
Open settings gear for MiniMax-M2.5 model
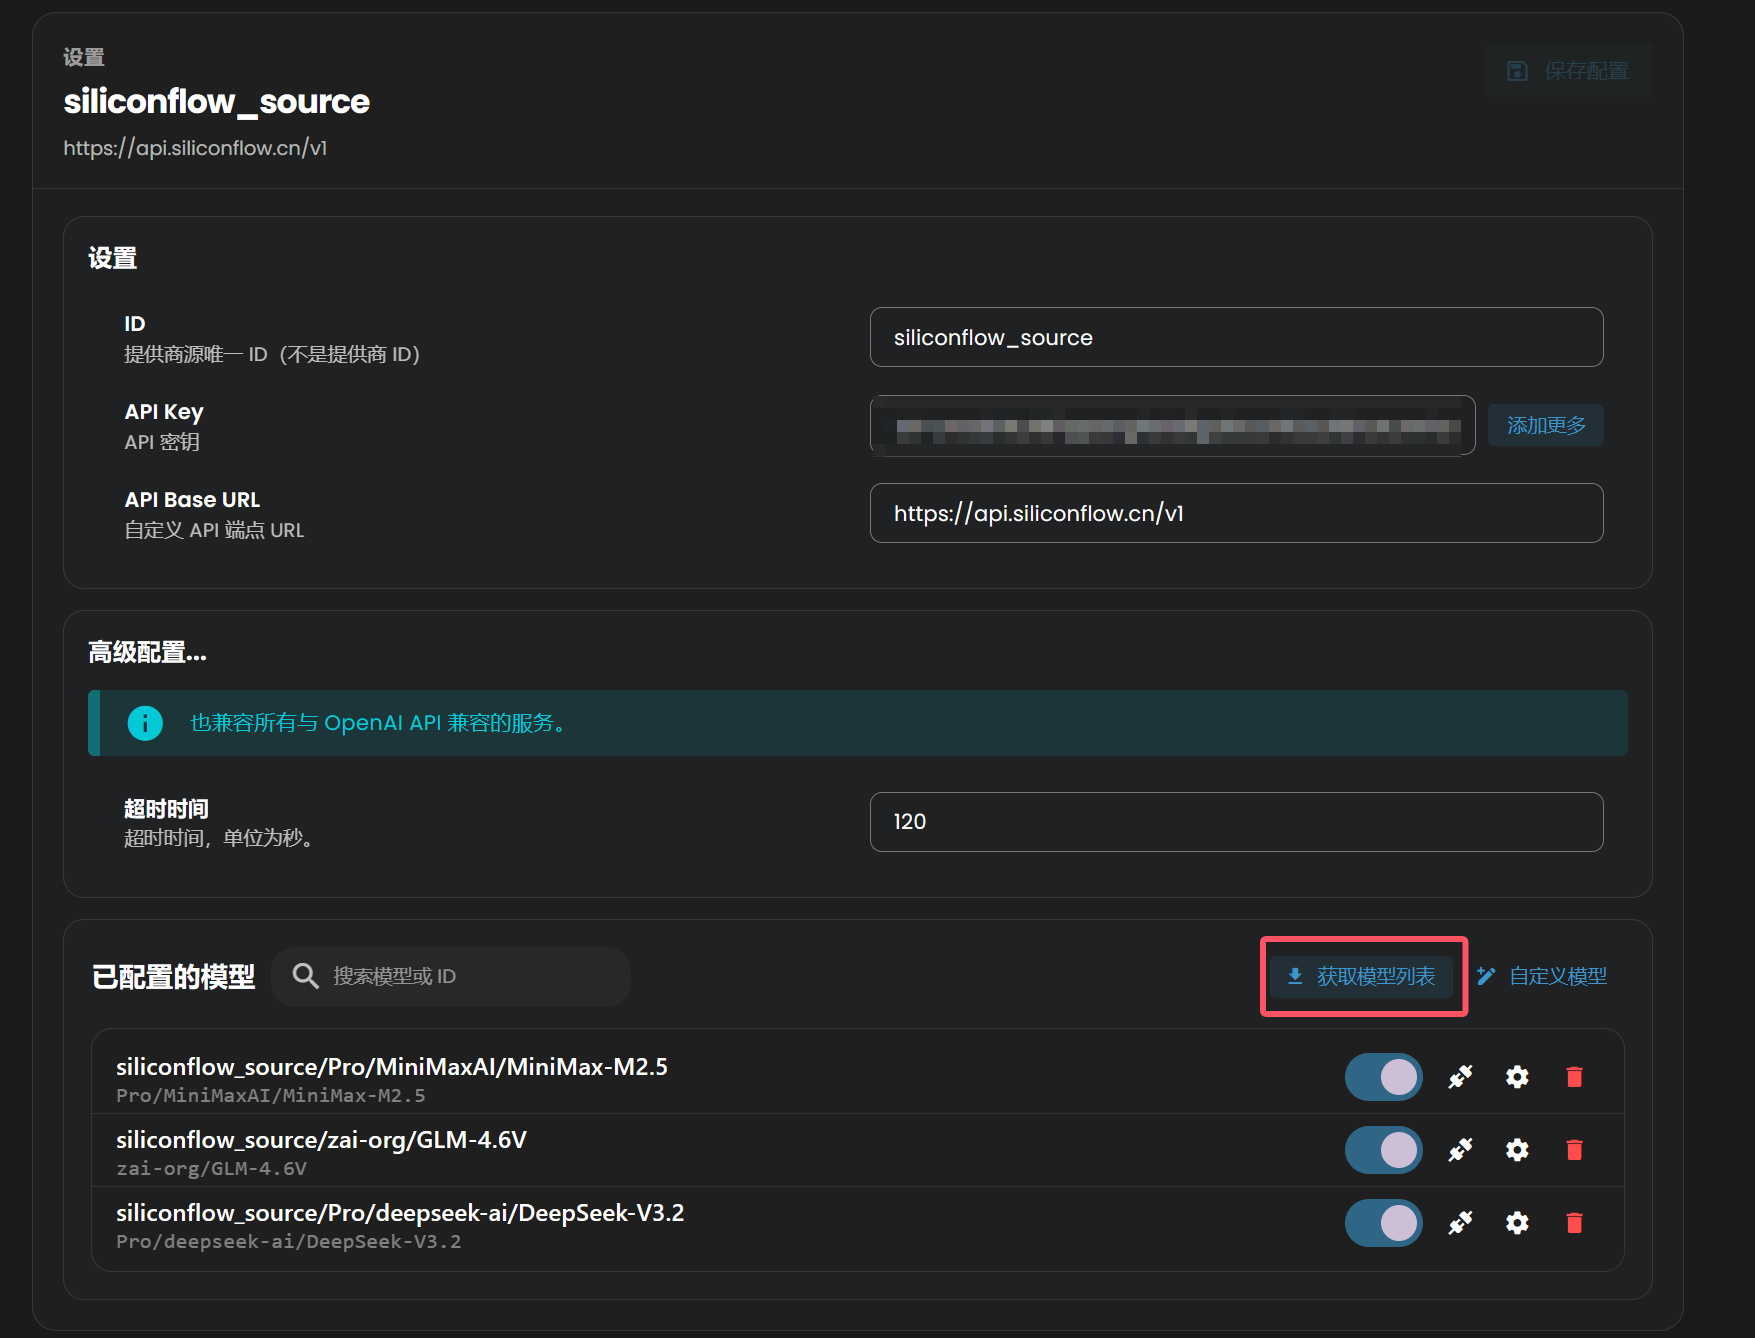tap(1517, 1077)
